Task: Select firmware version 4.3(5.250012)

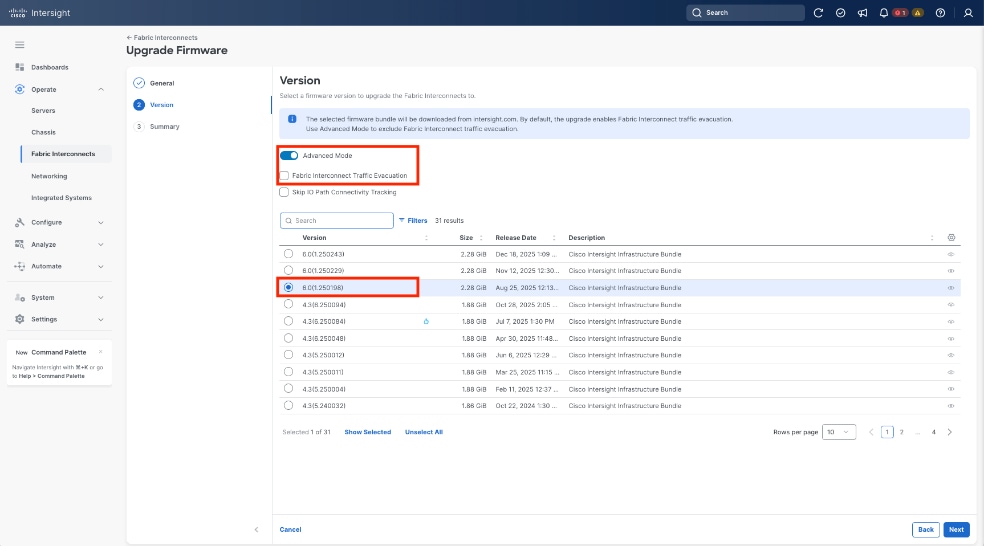Action: (288, 355)
